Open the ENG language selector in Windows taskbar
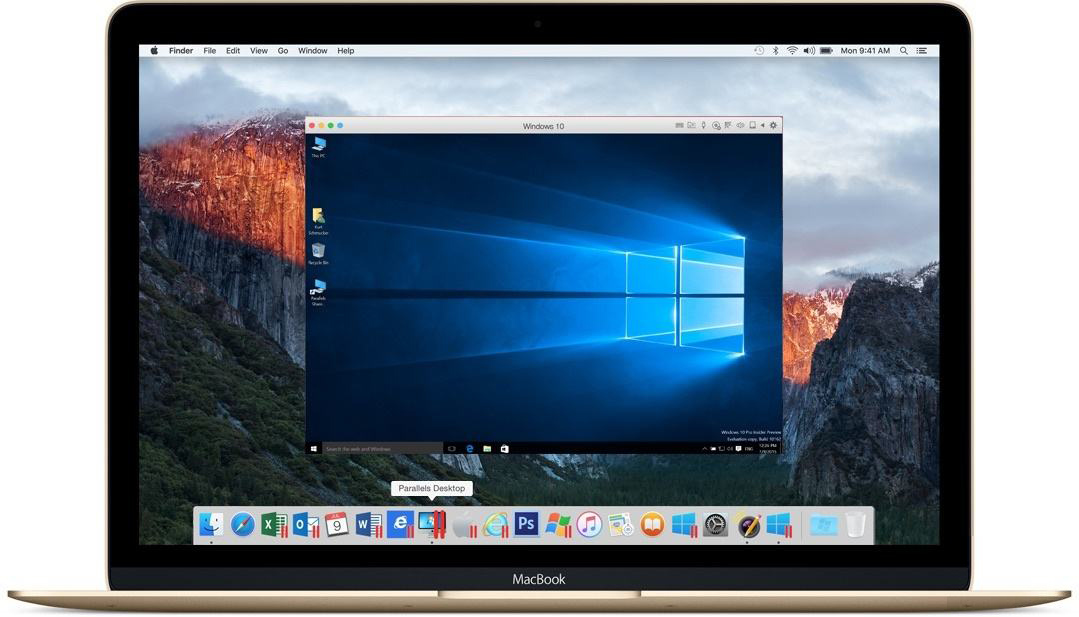The height and width of the screenshot is (617, 1079). click(x=748, y=449)
